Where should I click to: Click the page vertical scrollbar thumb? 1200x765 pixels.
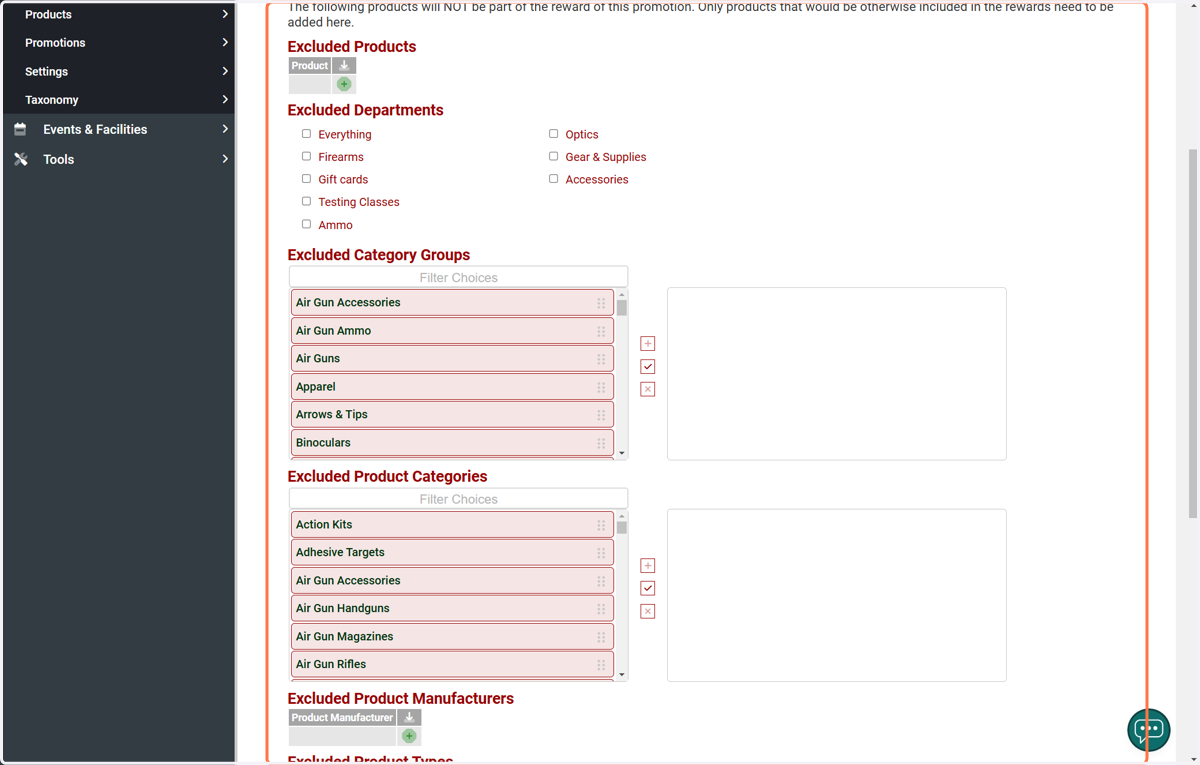coord(1192,333)
